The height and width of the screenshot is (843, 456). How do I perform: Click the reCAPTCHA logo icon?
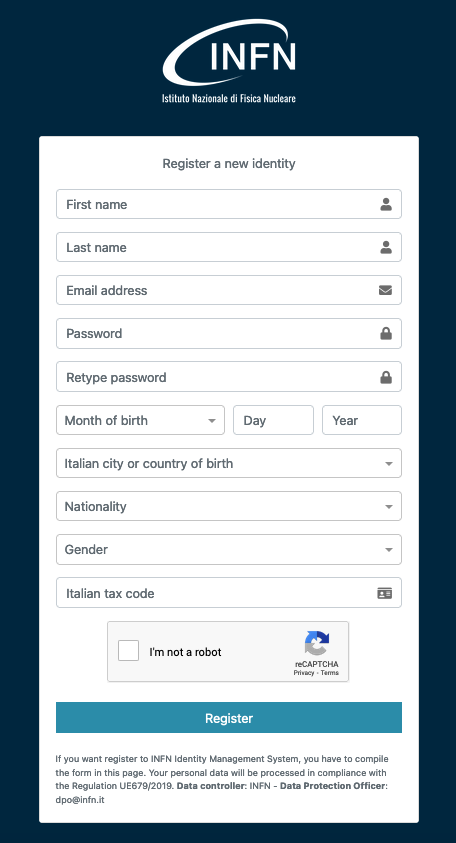pos(317,644)
